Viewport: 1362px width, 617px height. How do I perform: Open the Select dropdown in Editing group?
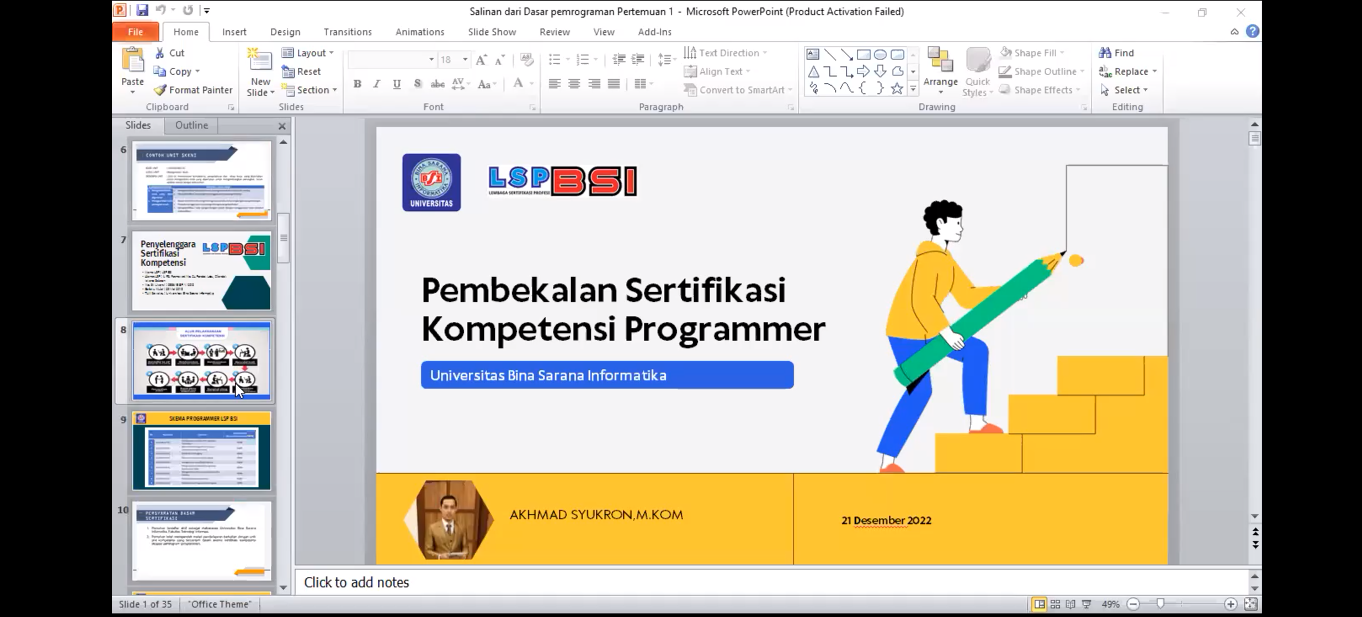(x=1124, y=90)
